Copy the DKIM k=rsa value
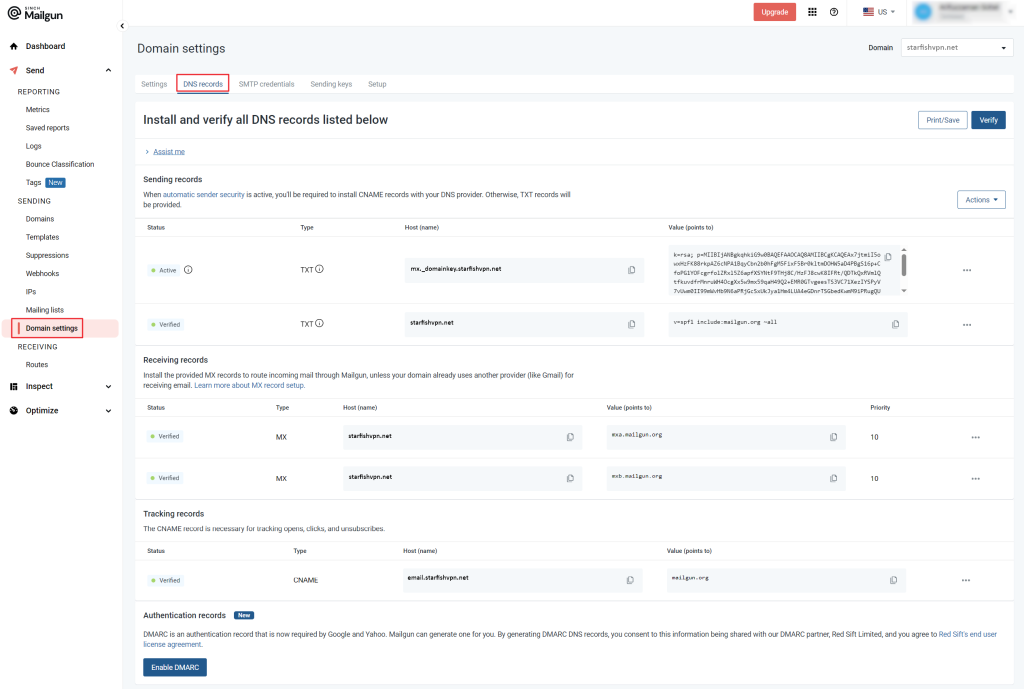Screen dimensions: 1024x689 888,257
